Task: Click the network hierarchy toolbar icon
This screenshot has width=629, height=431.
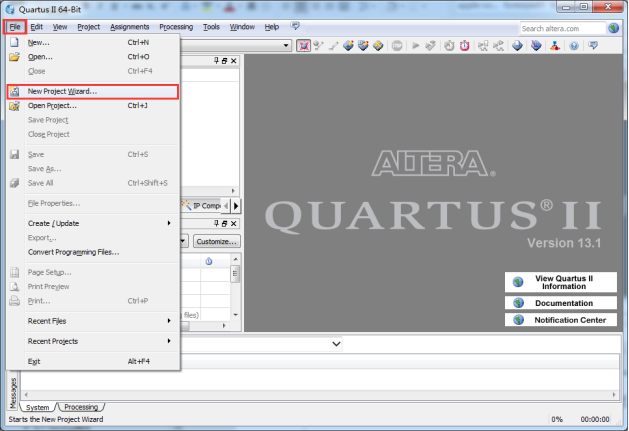Action: pos(555,46)
